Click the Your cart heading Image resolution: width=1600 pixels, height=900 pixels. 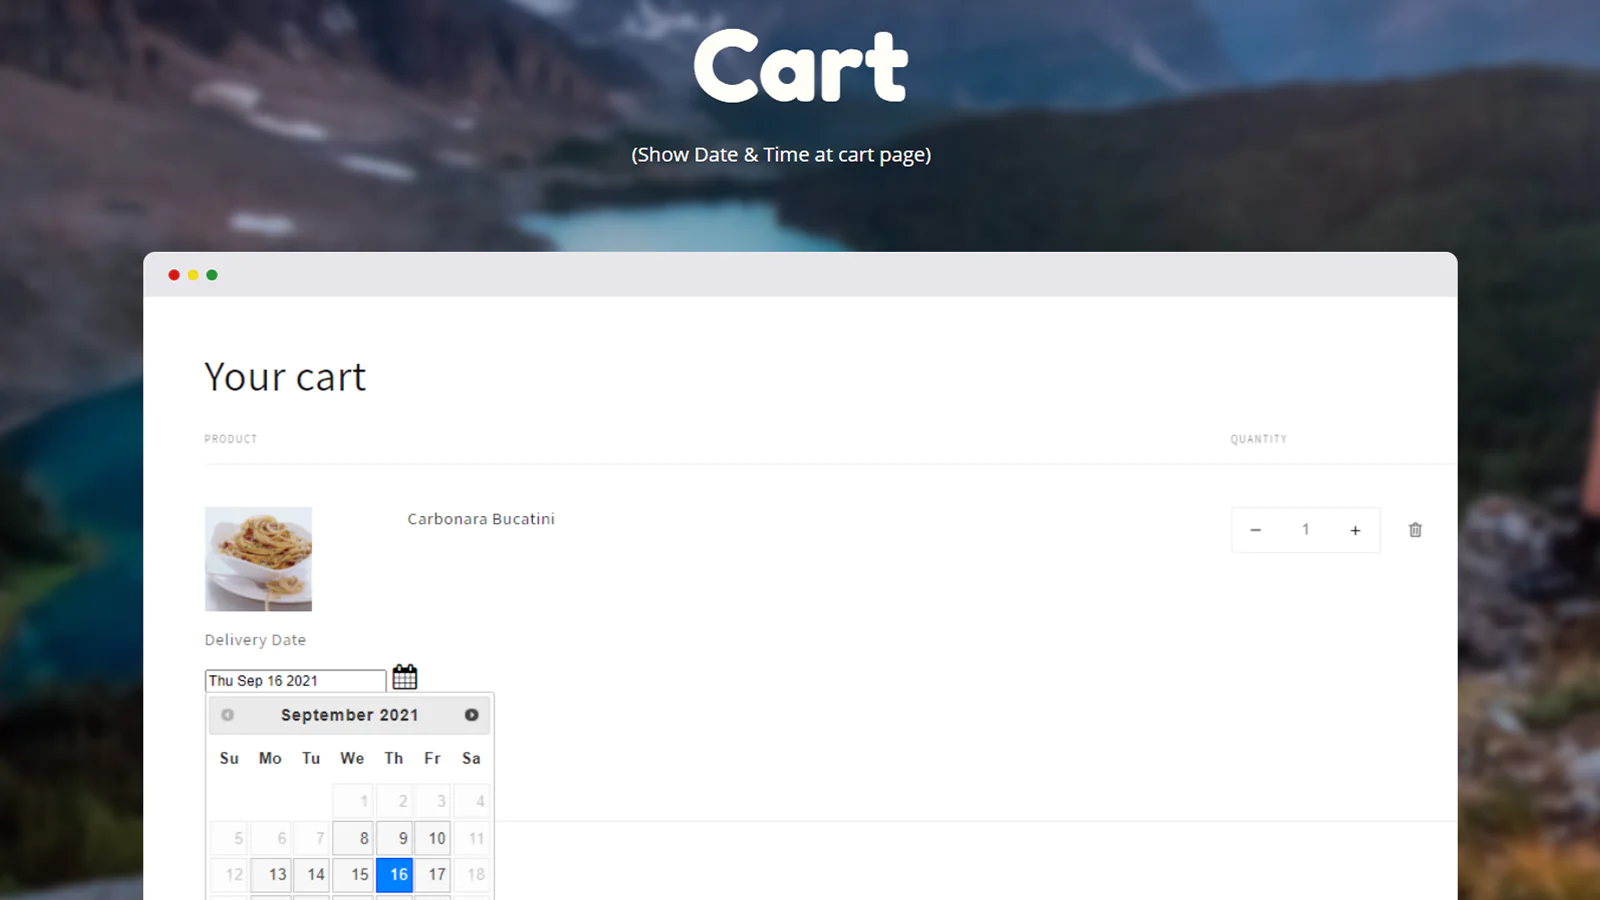click(285, 377)
